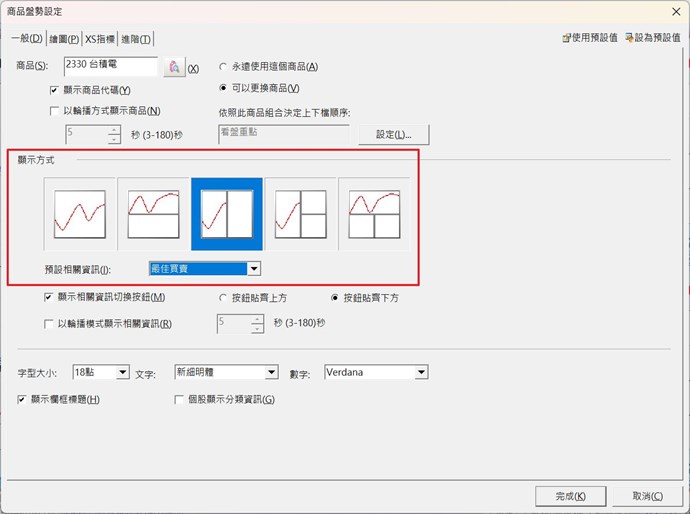Select the chart with right panel layout

pyautogui.click(x=227, y=214)
